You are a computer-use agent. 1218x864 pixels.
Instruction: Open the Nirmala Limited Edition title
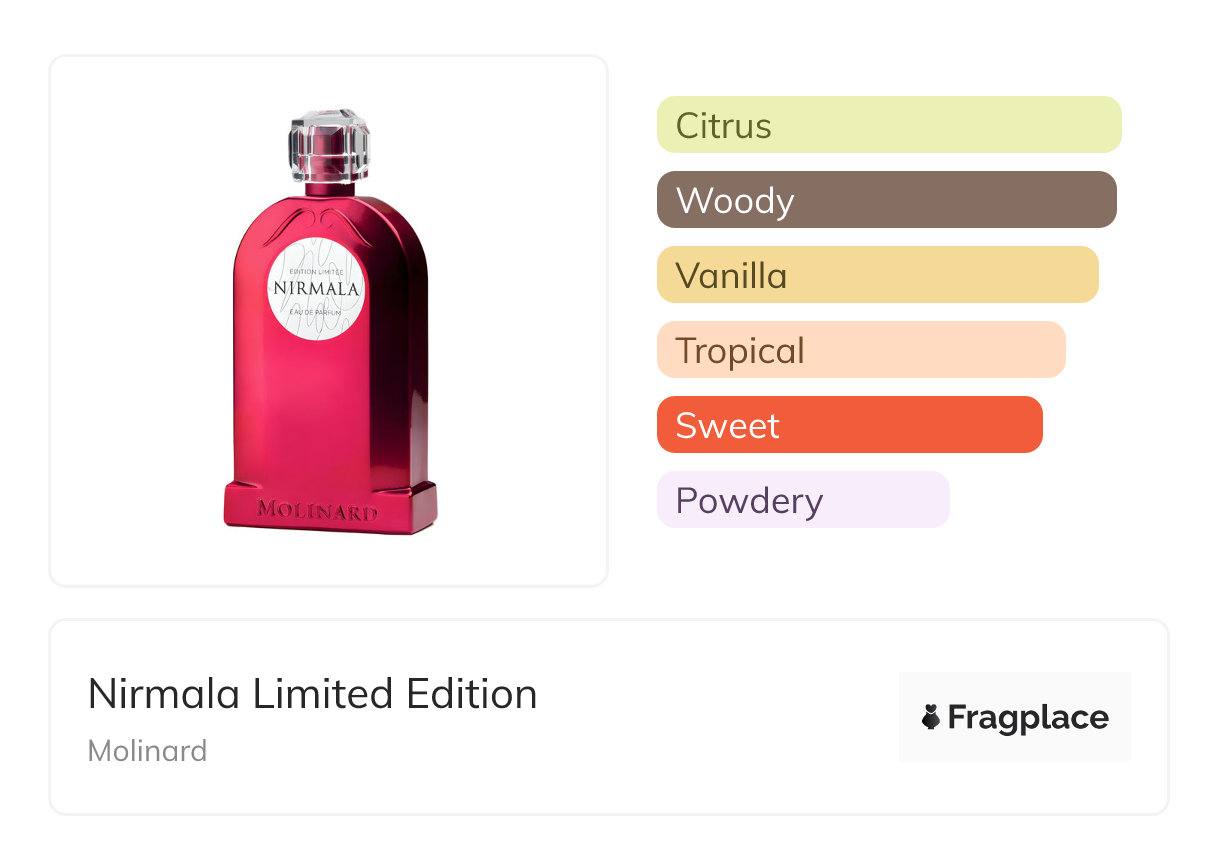tap(312, 694)
